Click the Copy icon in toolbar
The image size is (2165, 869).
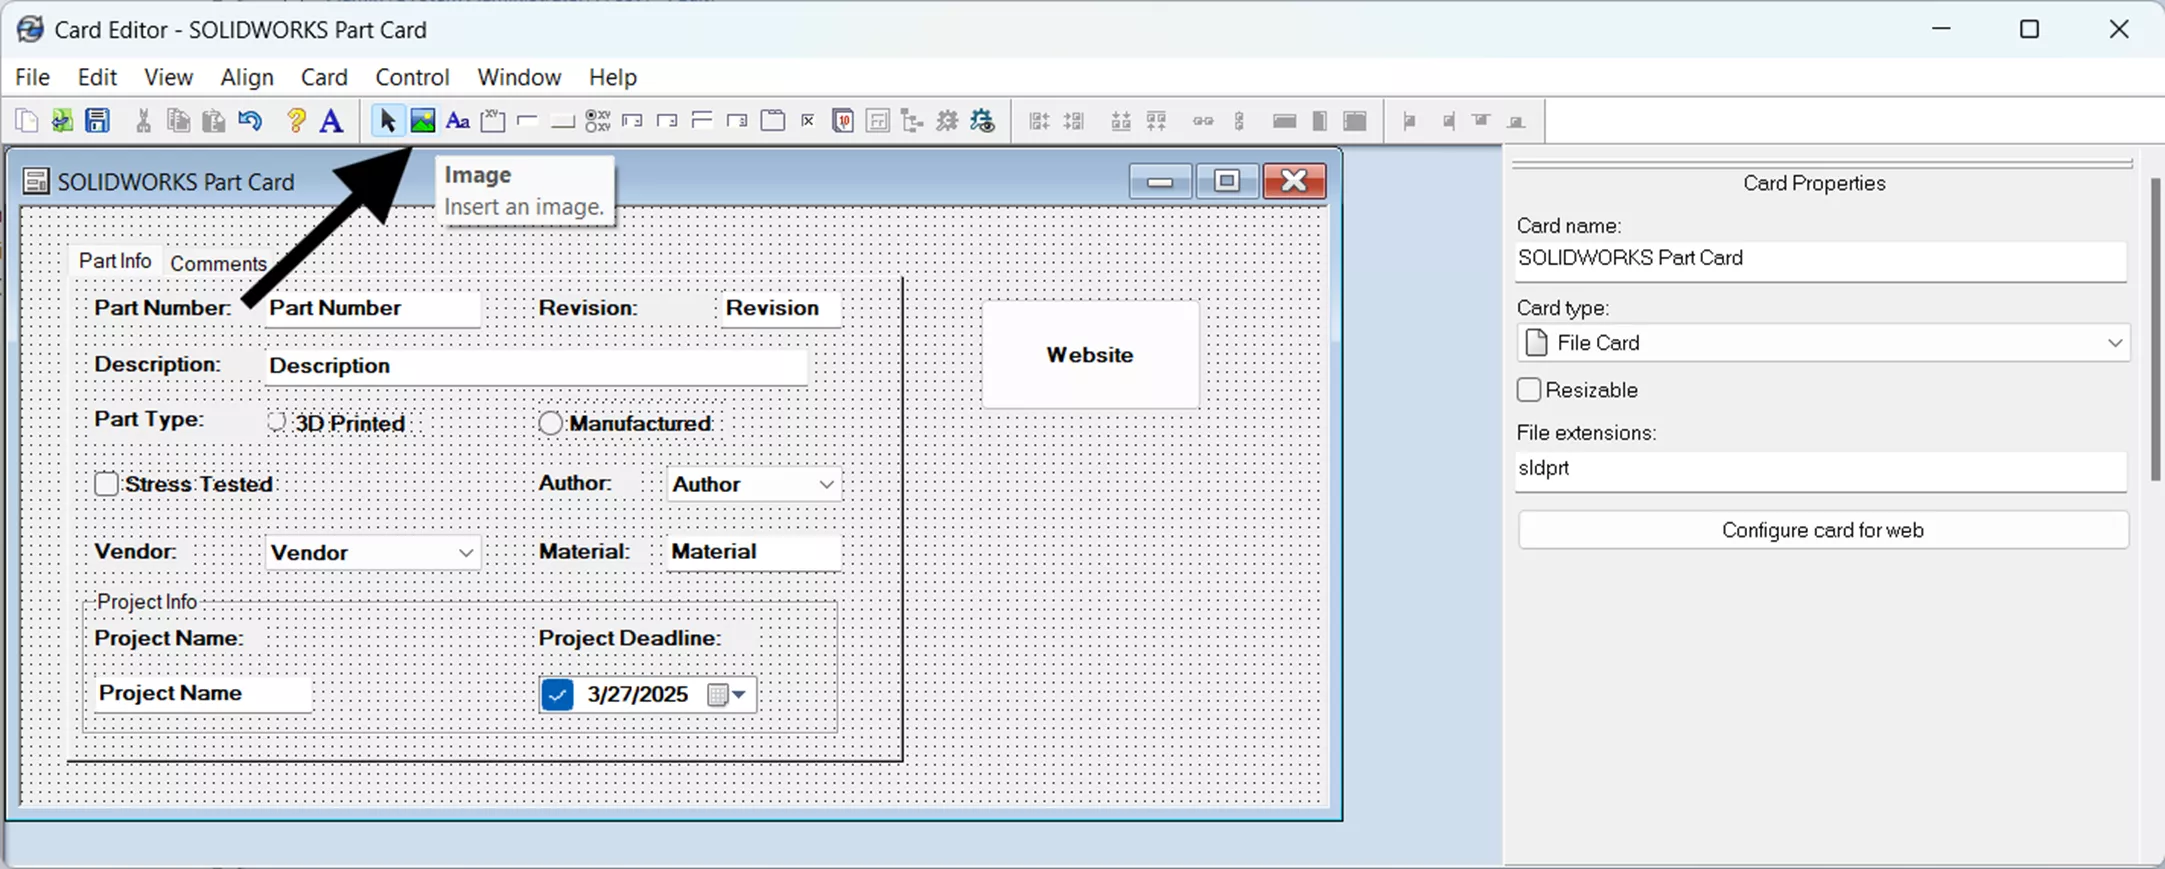178,121
